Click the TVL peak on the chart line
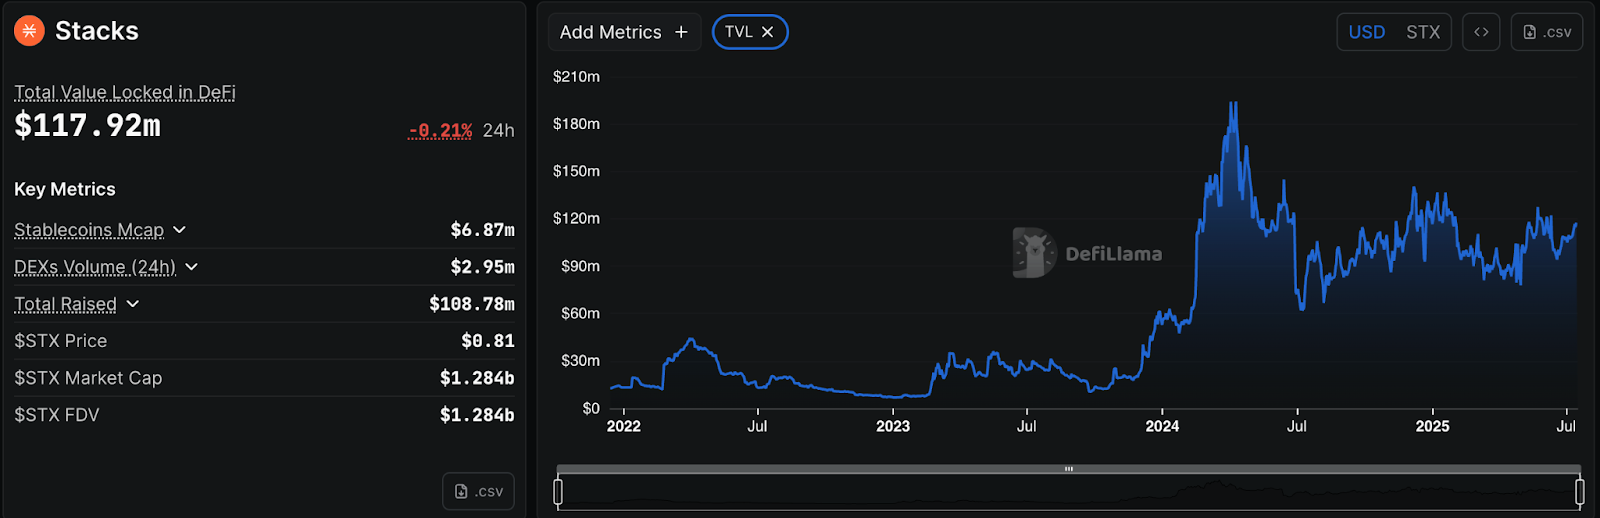Image resolution: width=1600 pixels, height=518 pixels. (x=1235, y=103)
